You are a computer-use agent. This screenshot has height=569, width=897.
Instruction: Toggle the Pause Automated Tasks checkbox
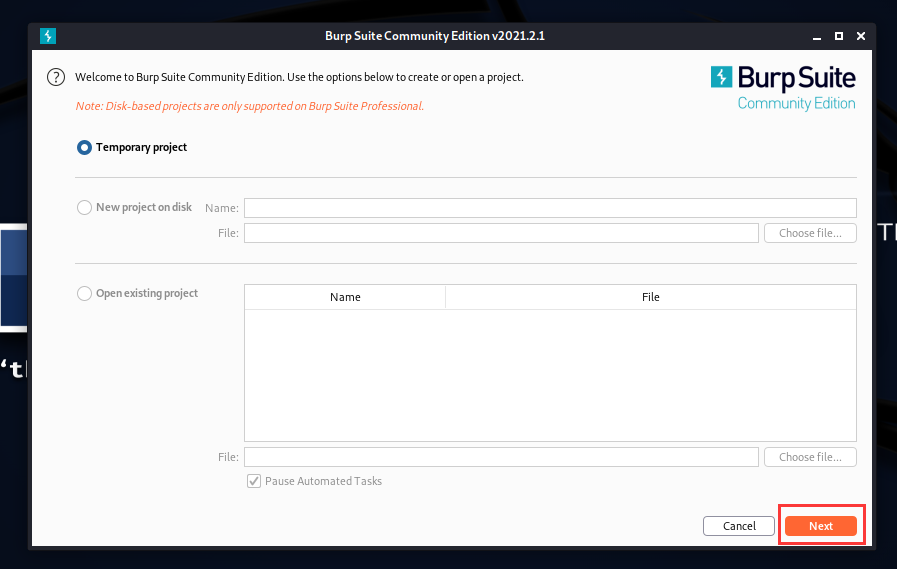254,481
